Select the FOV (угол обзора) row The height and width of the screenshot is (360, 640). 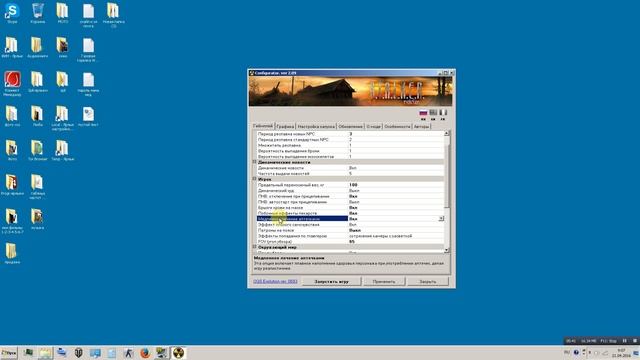coord(350,242)
